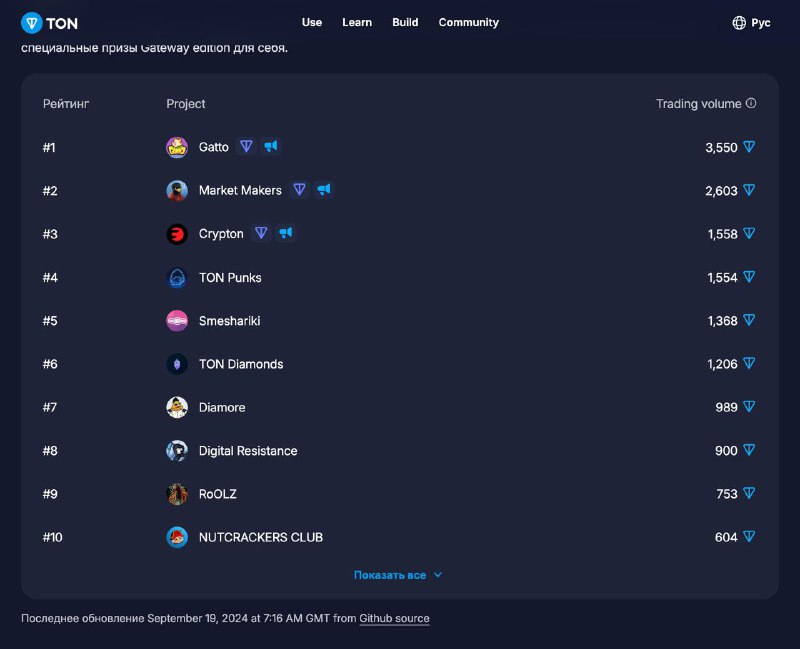The width and height of the screenshot is (800, 649).
Task: Expand the list with Показать все
Action: [x=397, y=575]
